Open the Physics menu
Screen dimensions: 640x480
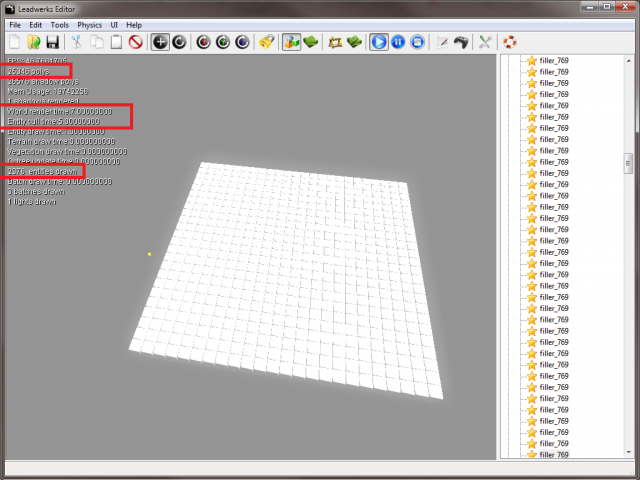tap(90, 24)
